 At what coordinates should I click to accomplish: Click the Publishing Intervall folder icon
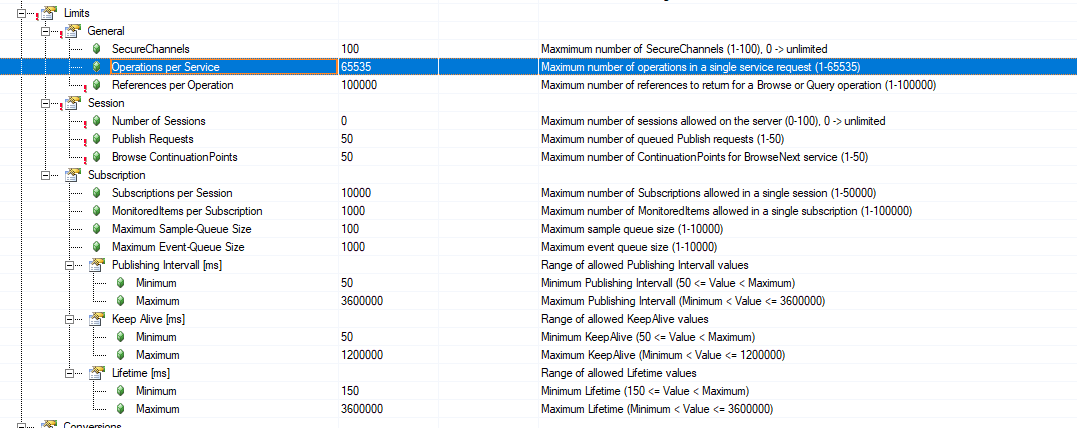(98, 264)
